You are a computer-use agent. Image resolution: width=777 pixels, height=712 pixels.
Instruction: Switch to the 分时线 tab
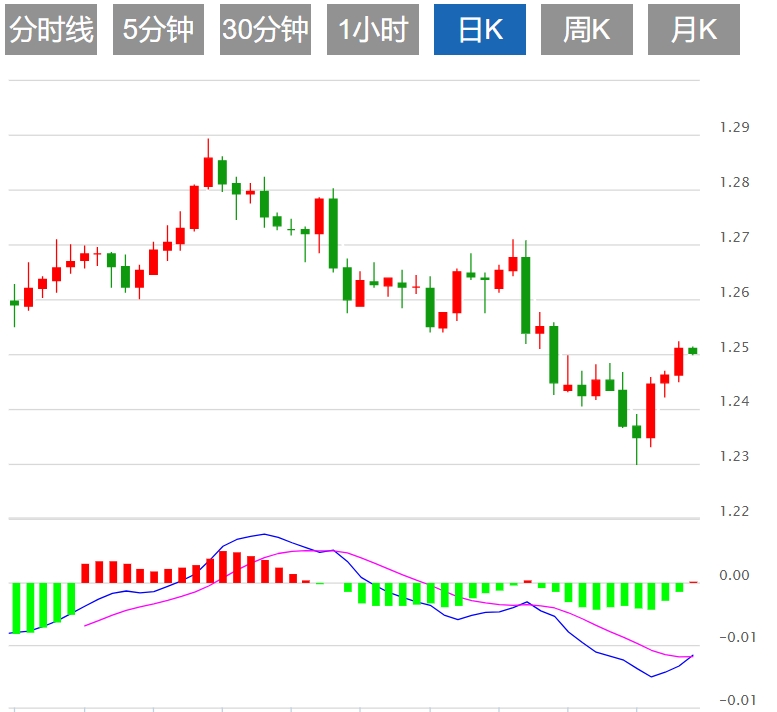[51, 30]
